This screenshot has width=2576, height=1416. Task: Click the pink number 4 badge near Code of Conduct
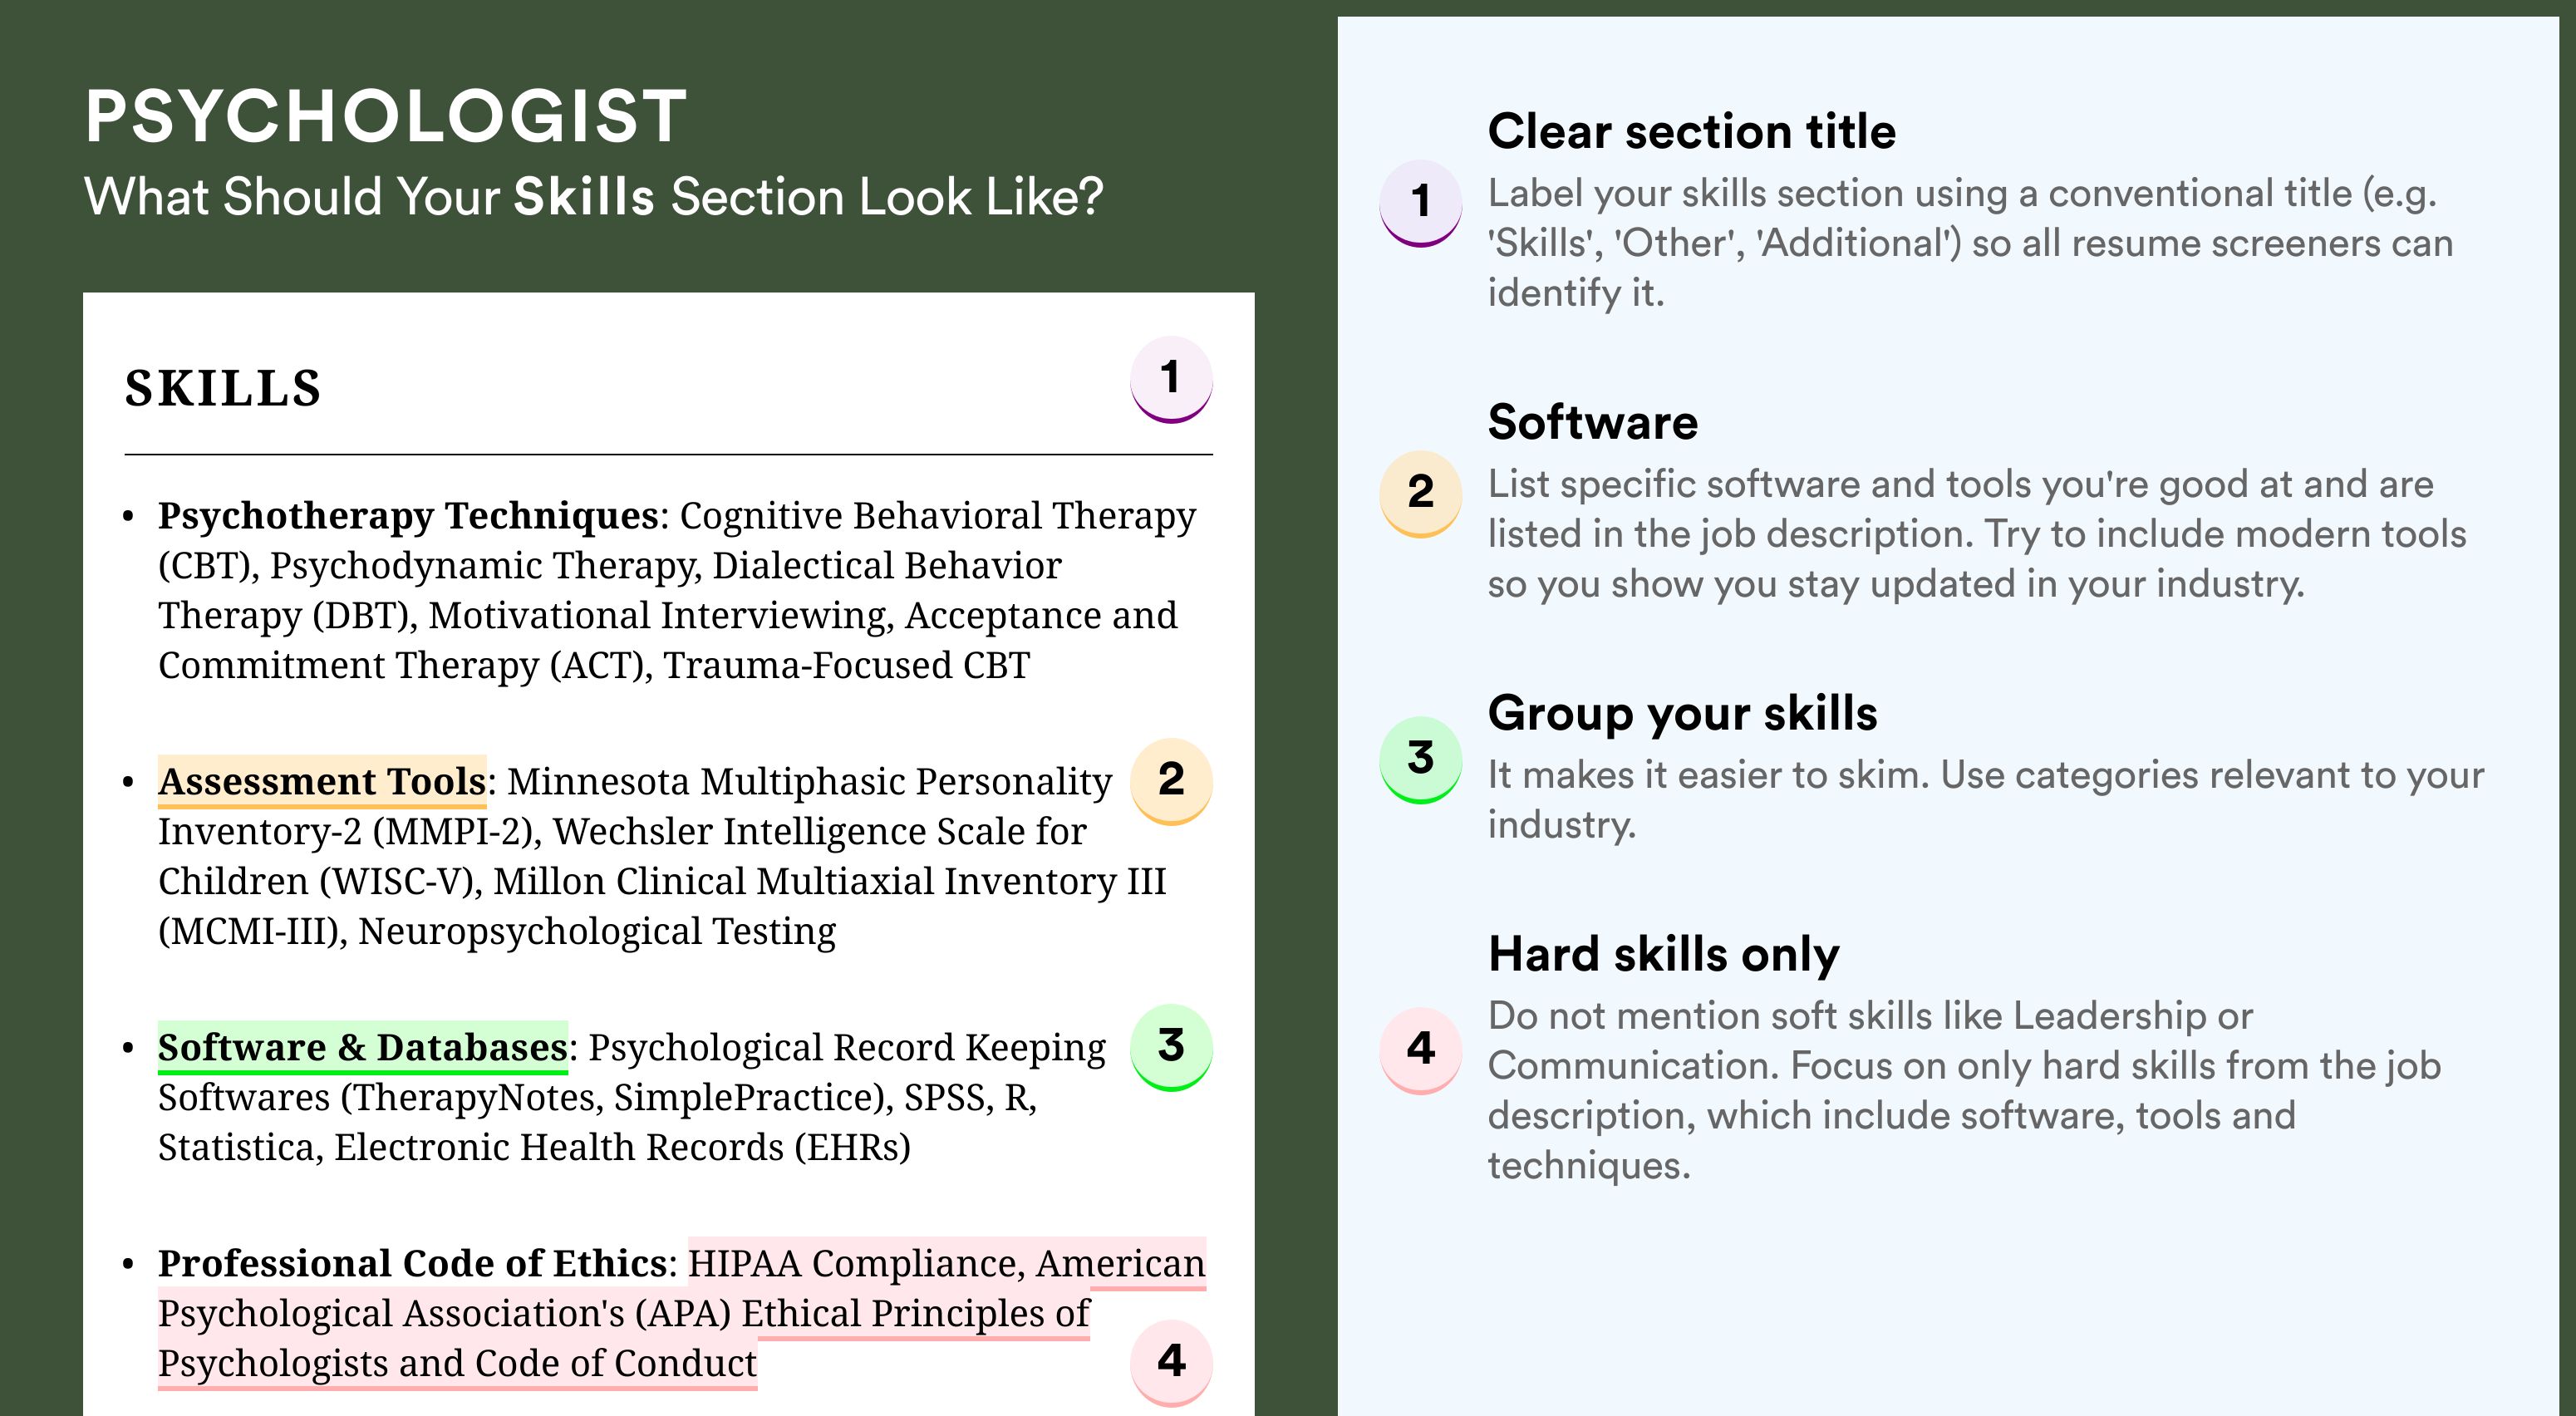pos(1171,1362)
